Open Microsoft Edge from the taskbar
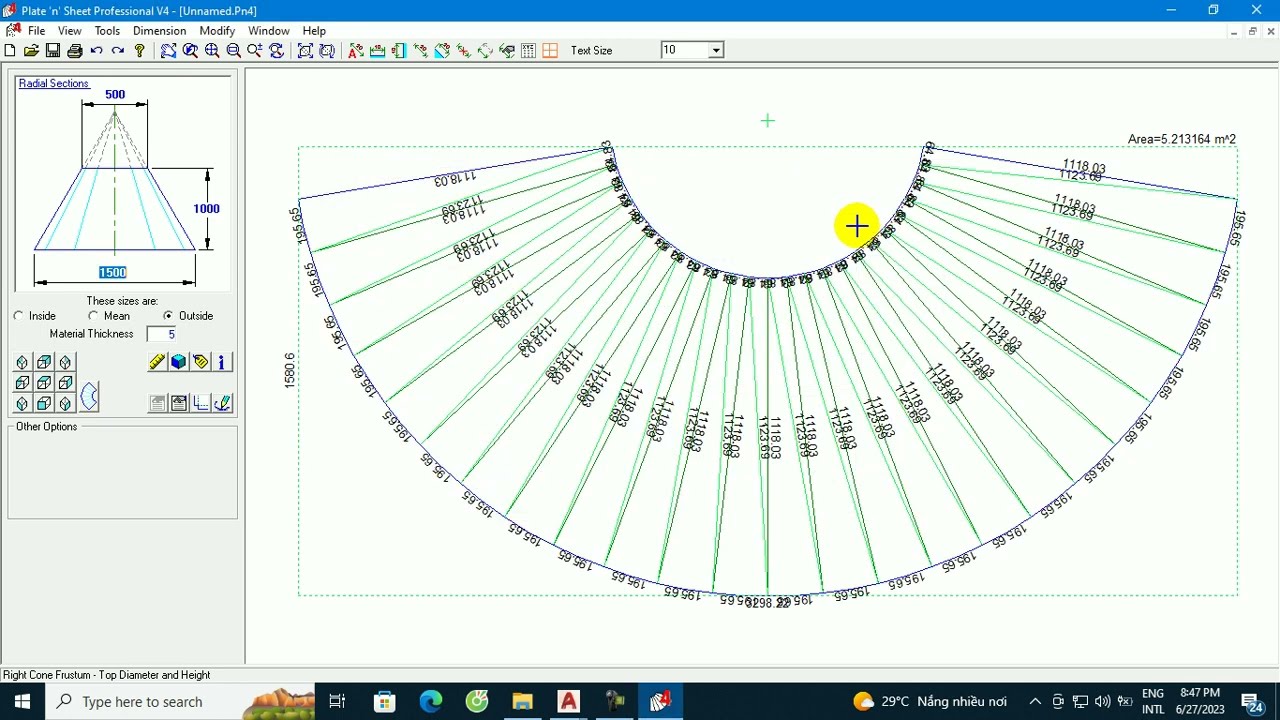1280x720 pixels. click(x=431, y=702)
